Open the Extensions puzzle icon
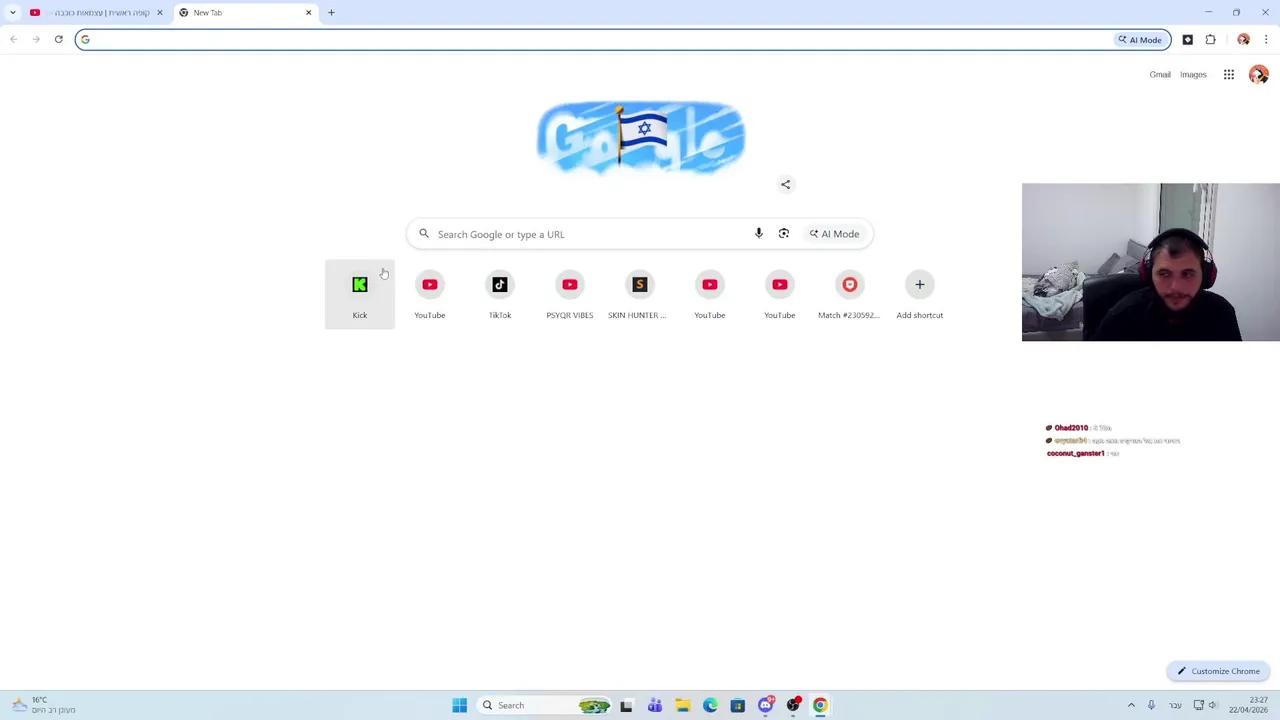 (x=1210, y=40)
